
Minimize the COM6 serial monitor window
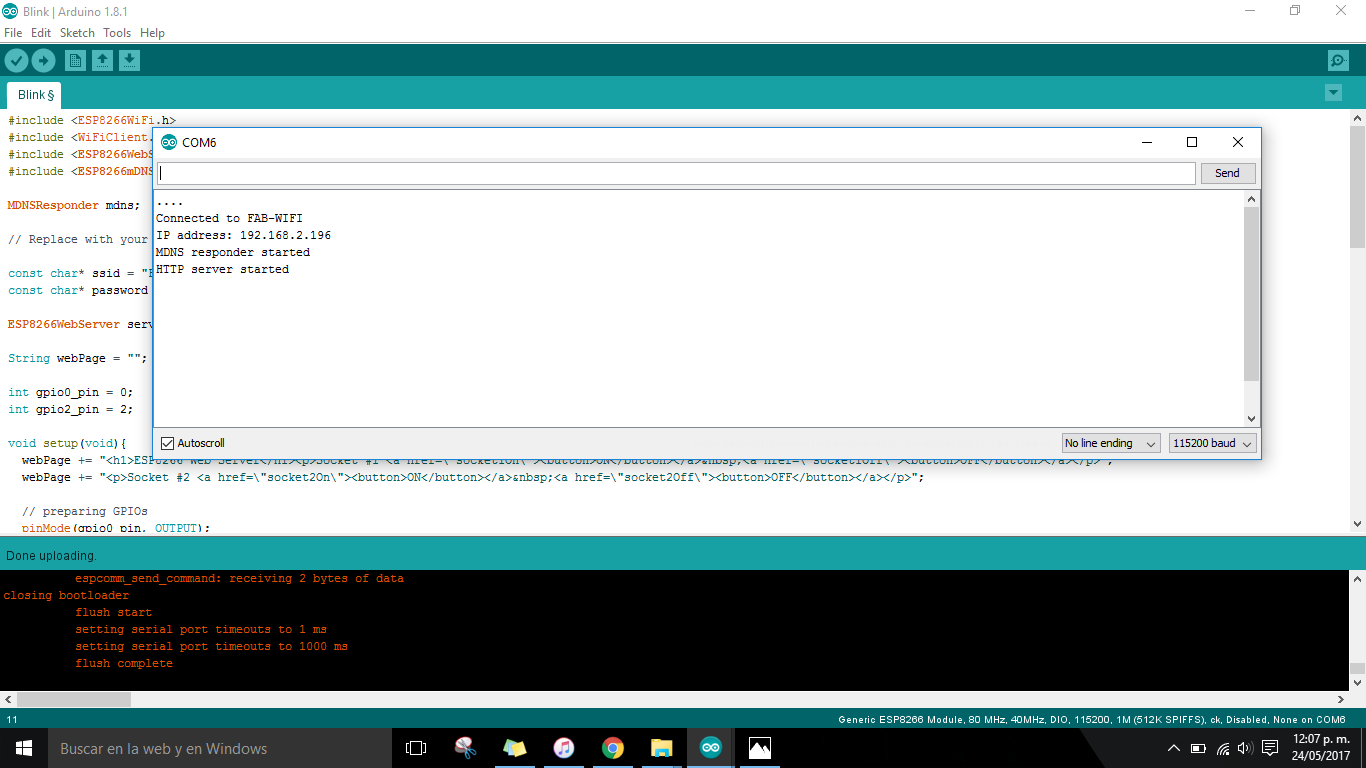coord(1146,142)
